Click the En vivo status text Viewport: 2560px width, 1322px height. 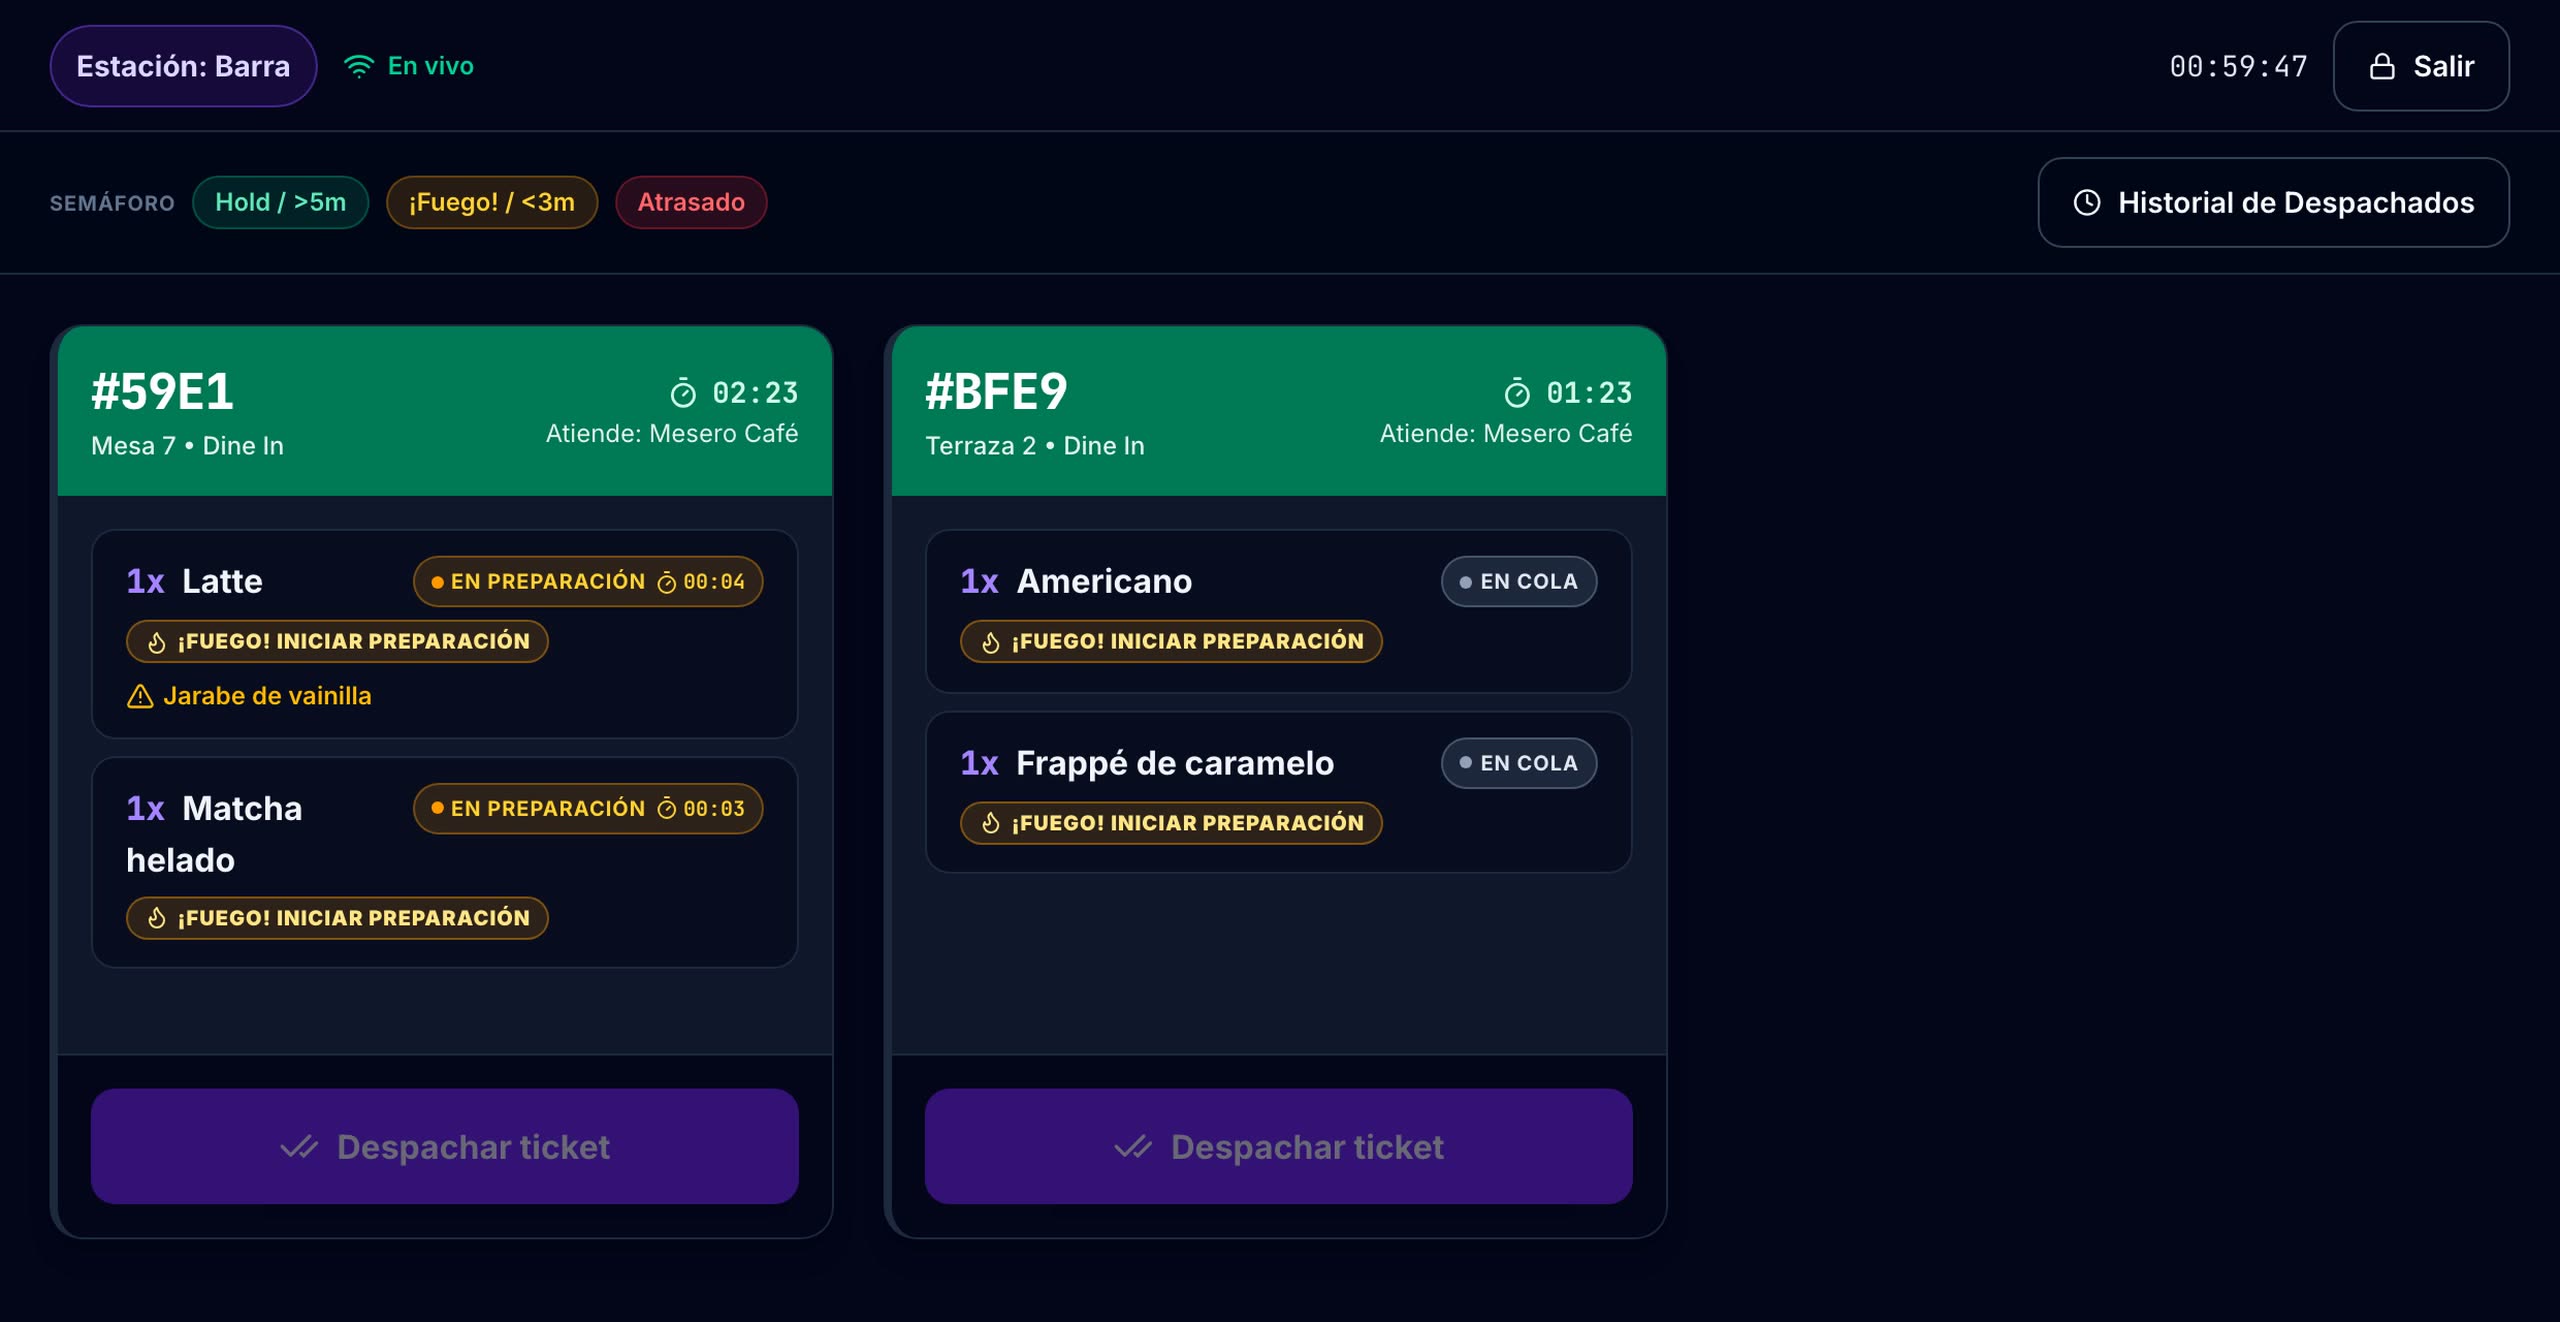tap(431, 66)
